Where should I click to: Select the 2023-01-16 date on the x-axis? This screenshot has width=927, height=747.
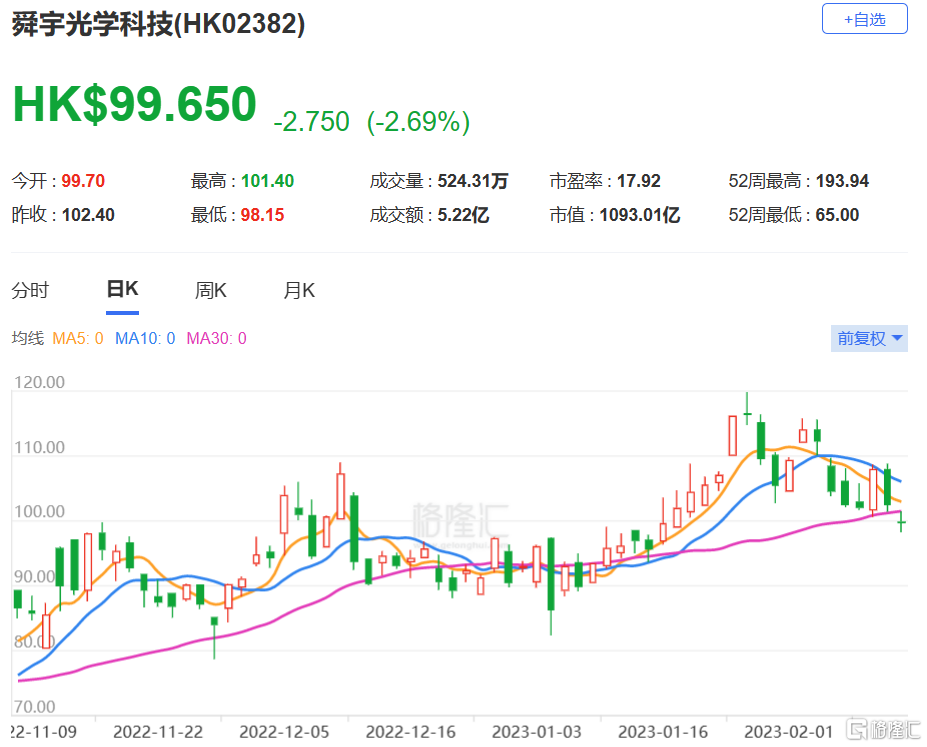(663, 730)
